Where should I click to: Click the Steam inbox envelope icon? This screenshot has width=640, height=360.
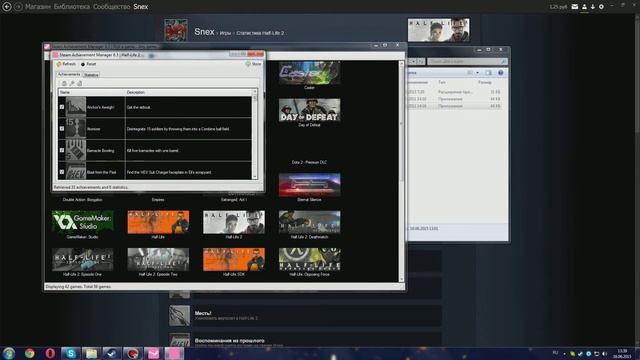(x=575, y=7)
